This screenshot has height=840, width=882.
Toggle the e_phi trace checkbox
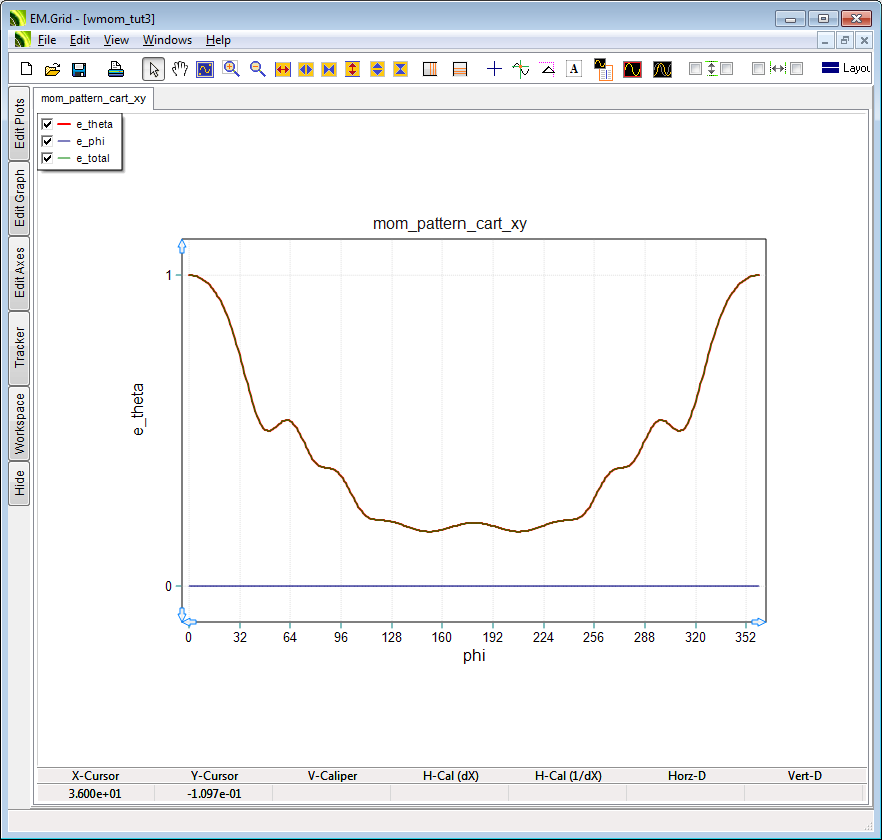click(x=47, y=141)
